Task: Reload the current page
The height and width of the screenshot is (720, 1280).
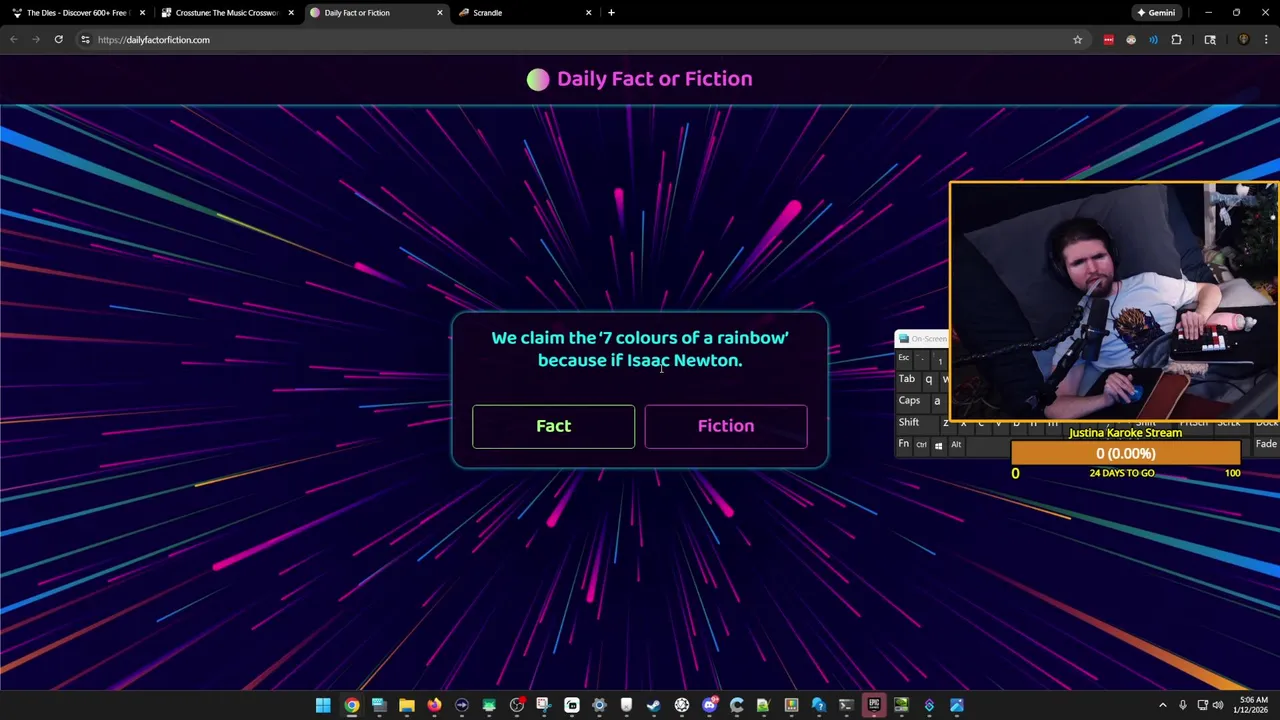Action: click(x=58, y=40)
